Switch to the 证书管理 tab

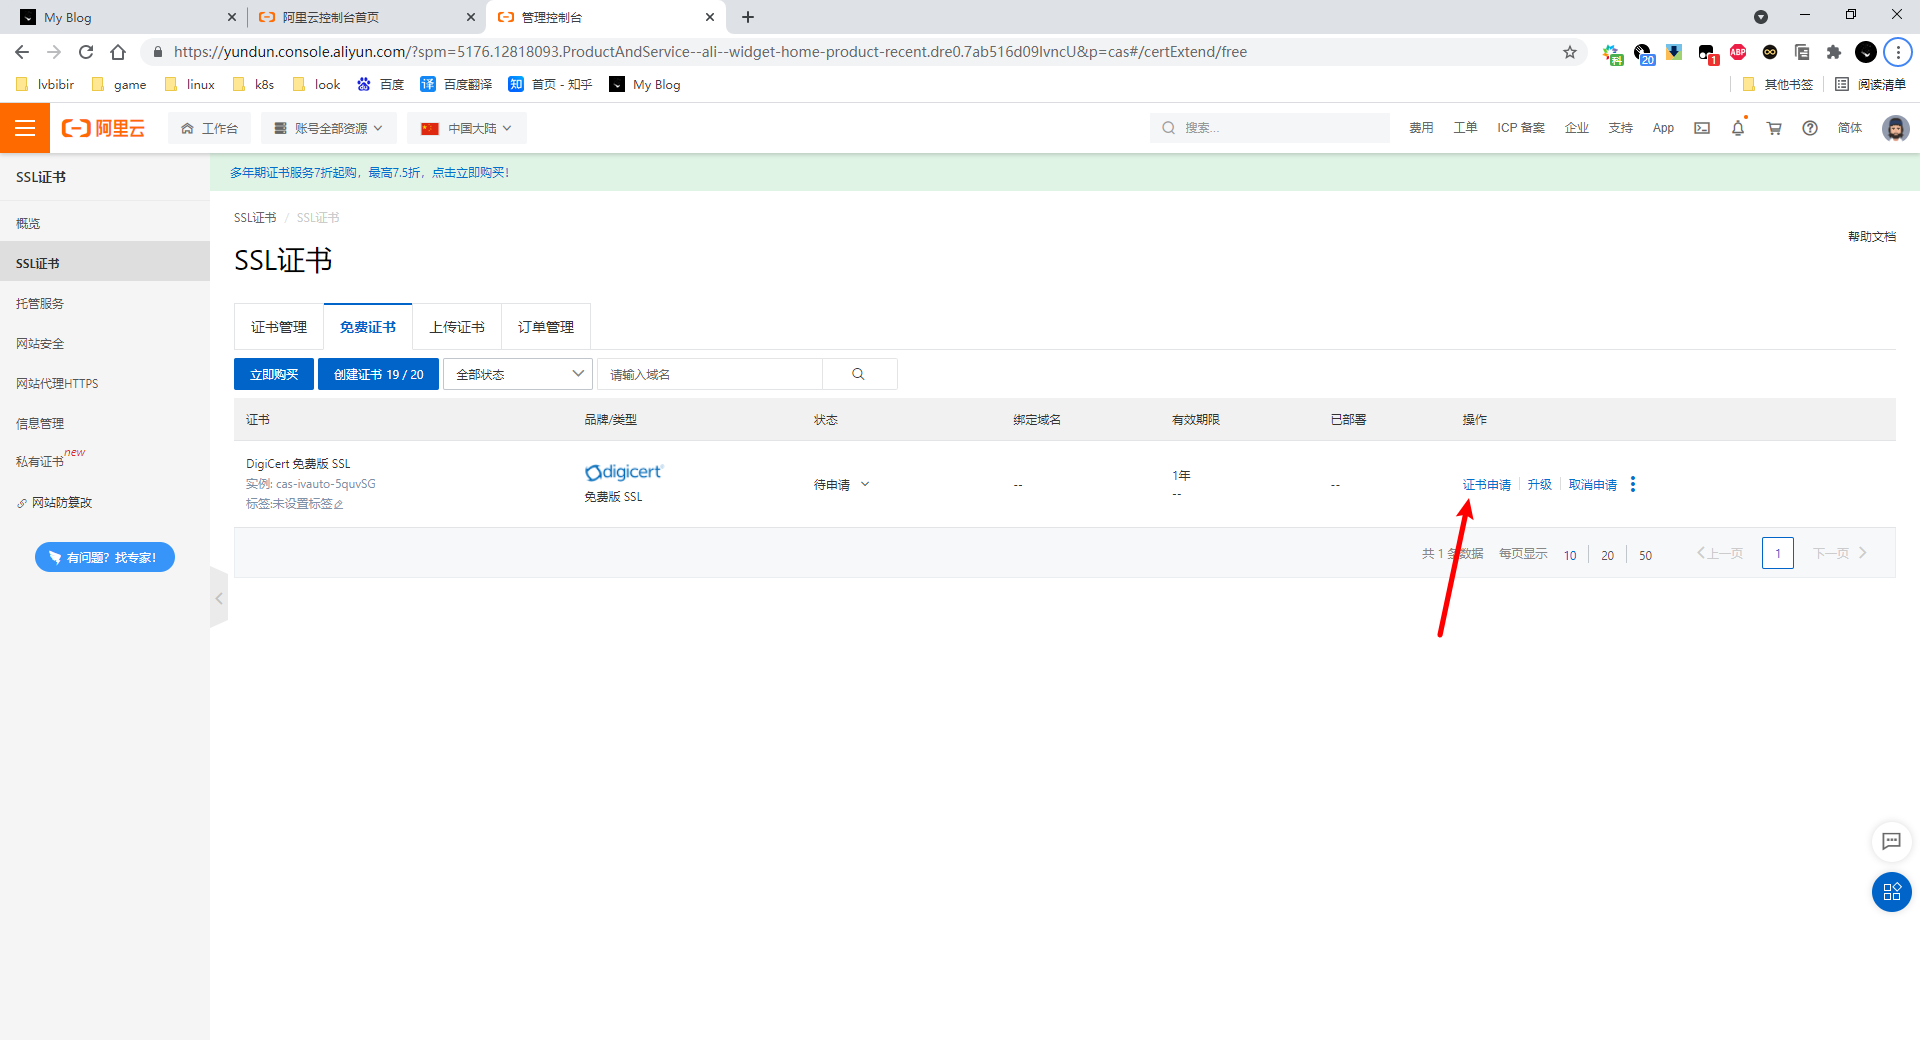(279, 327)
